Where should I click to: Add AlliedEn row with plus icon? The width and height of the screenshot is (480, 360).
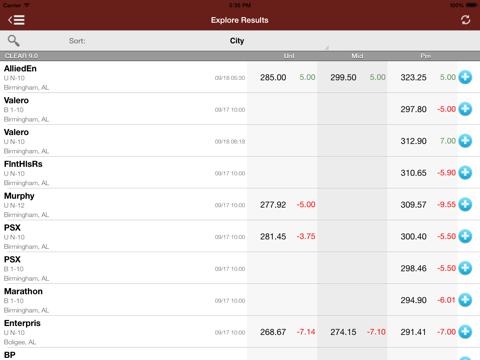click(x=465, y=77)
